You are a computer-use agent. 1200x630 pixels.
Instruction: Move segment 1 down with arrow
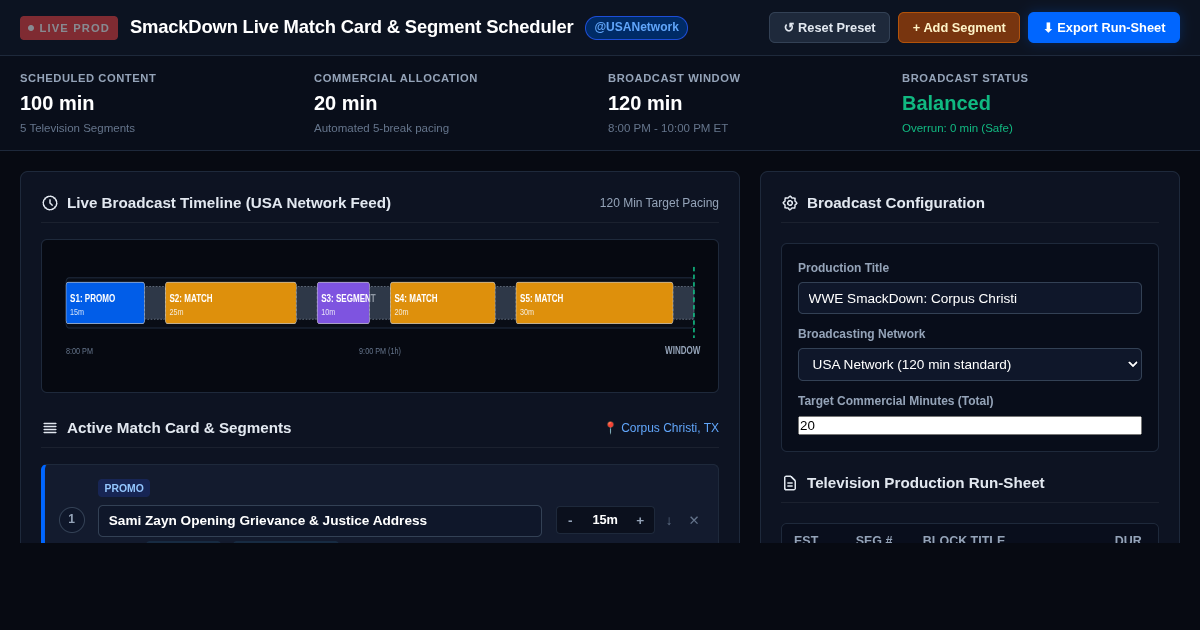(x=669, y=520)
